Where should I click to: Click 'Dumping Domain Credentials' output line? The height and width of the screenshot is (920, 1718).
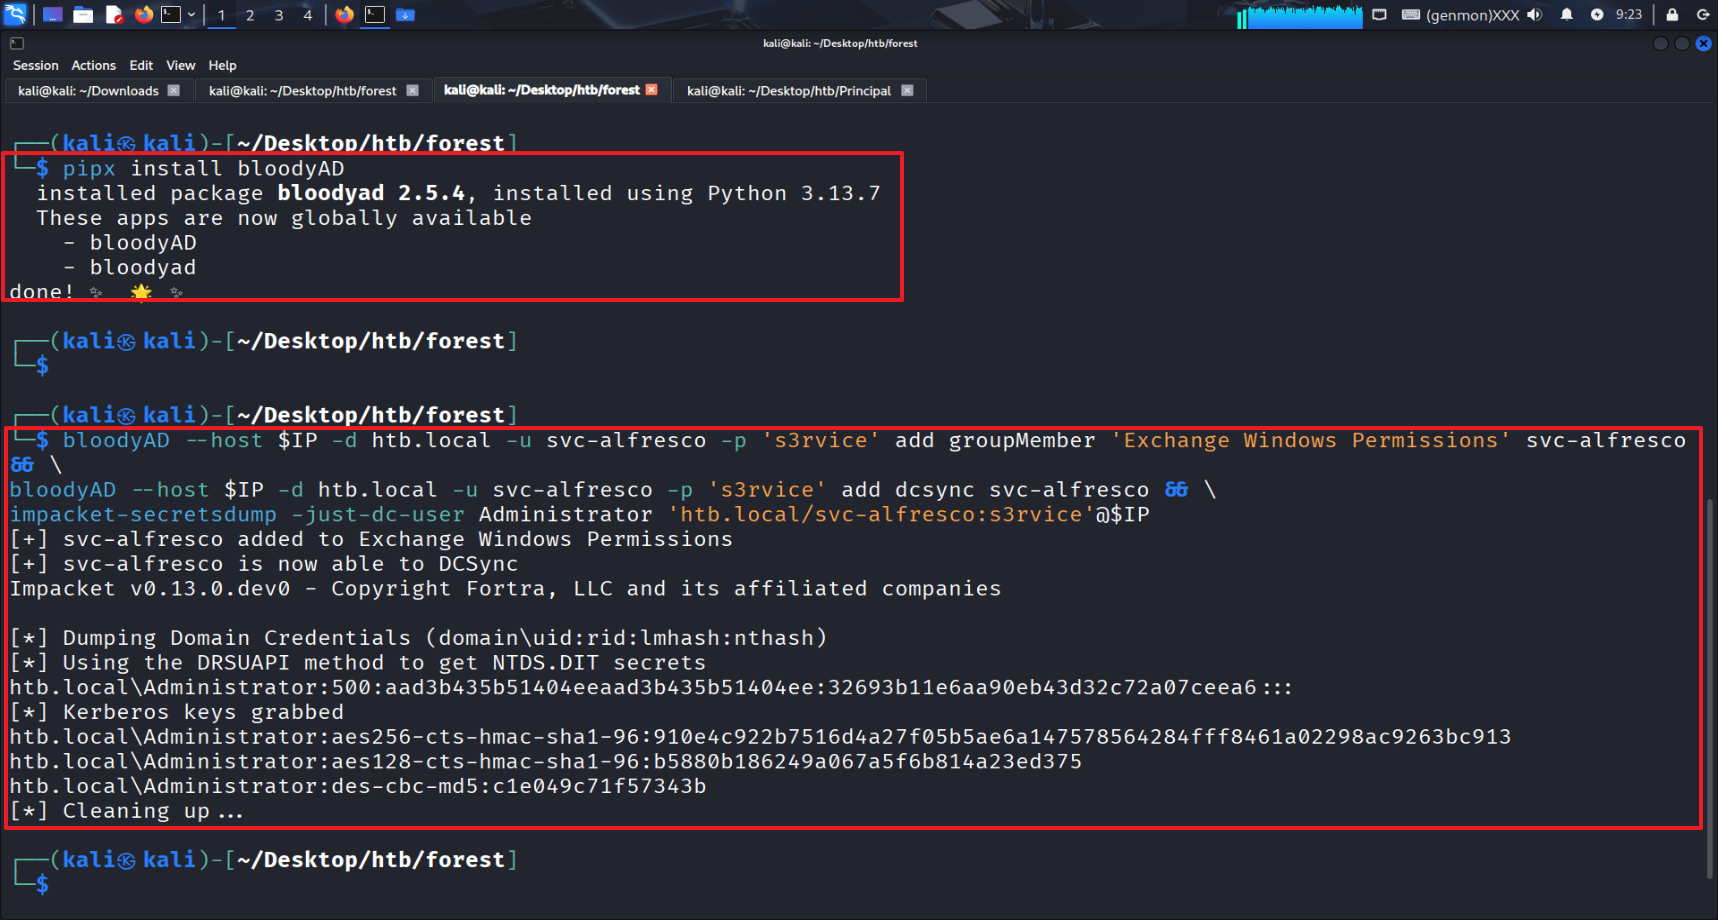418,638
